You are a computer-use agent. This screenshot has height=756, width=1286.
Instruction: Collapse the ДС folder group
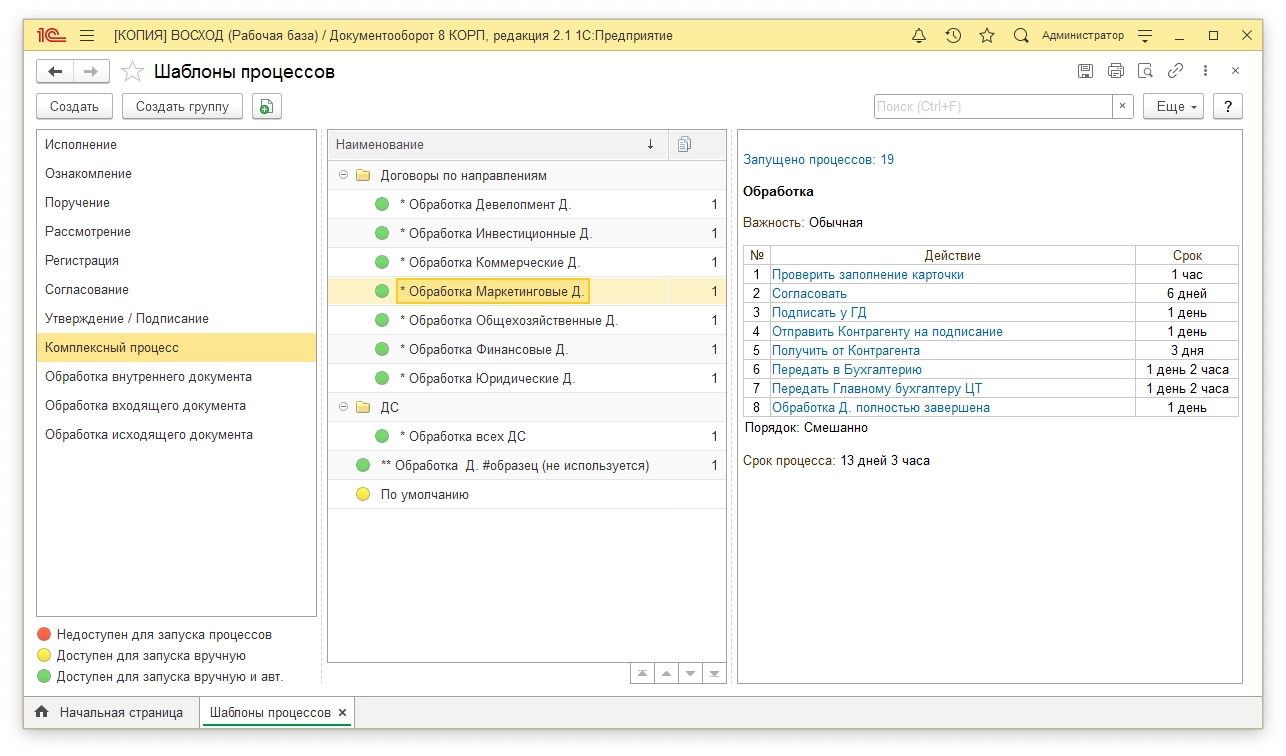343,407
